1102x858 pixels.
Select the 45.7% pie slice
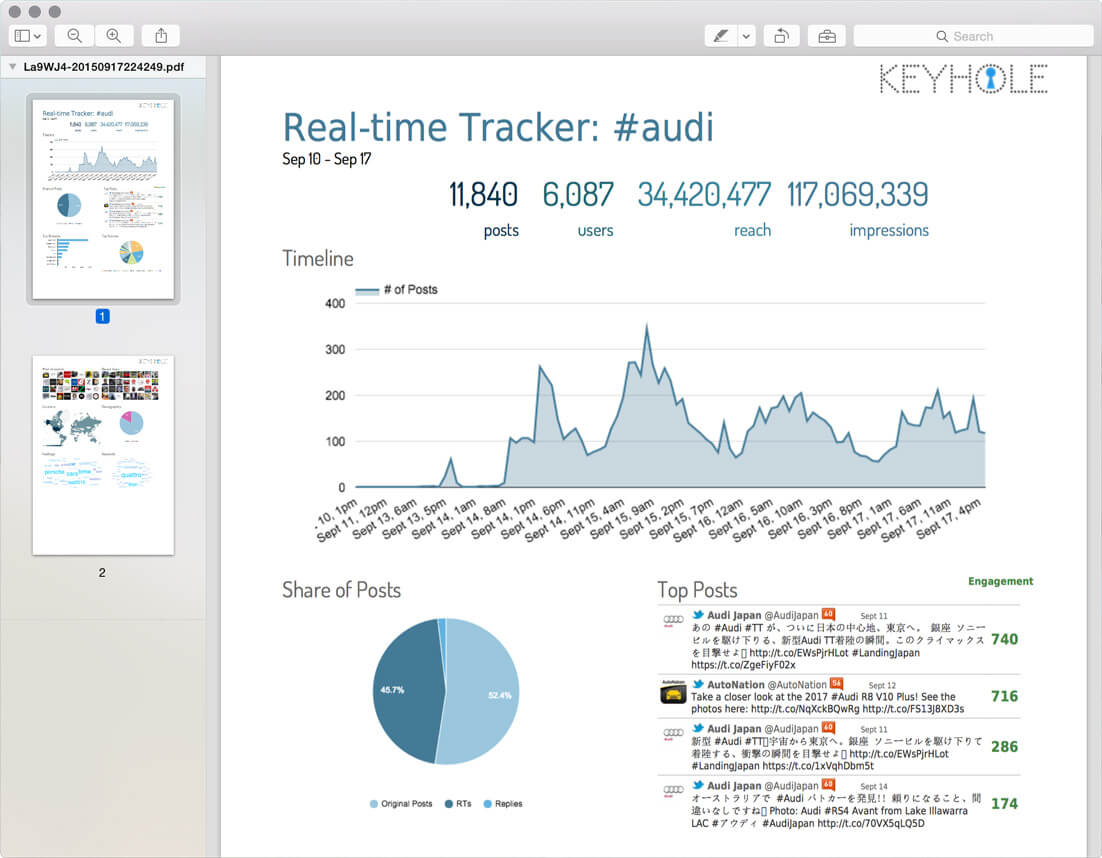(406, 689)
